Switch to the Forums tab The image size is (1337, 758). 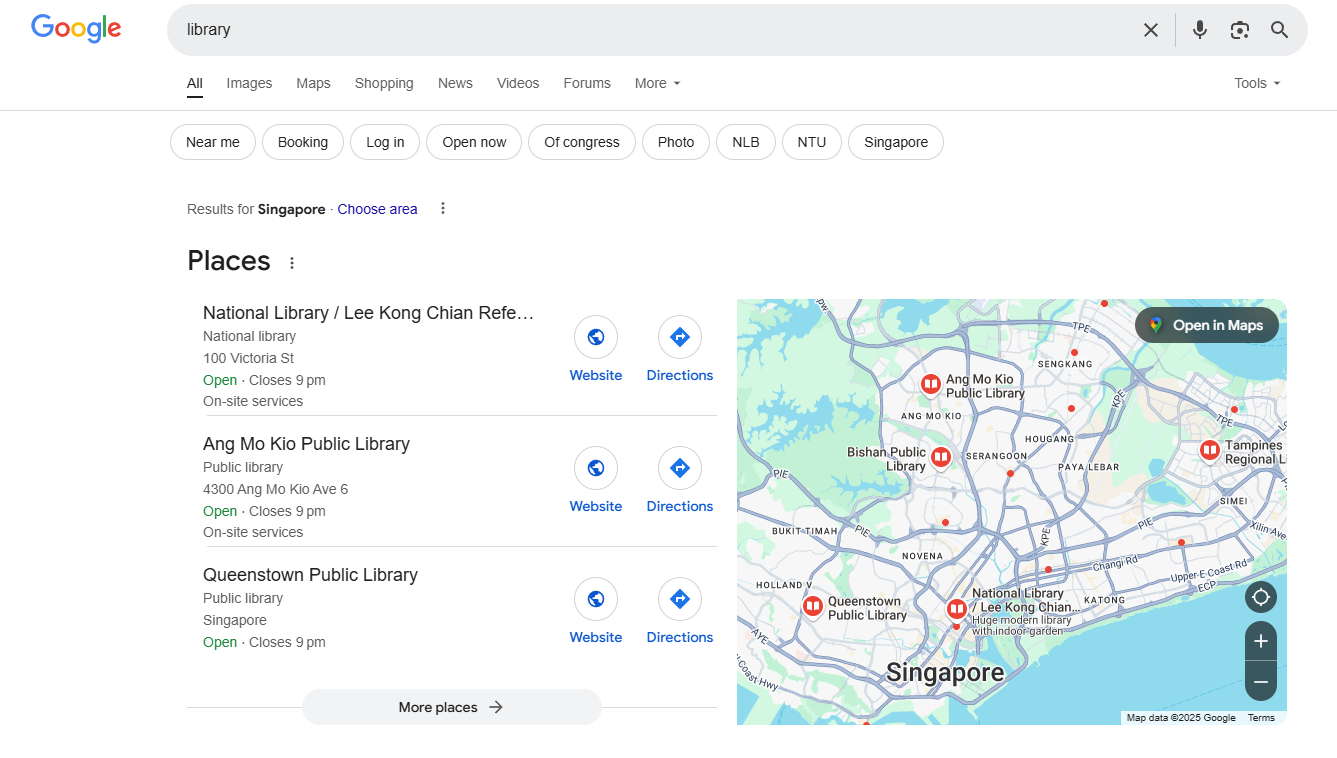(587, 83)
